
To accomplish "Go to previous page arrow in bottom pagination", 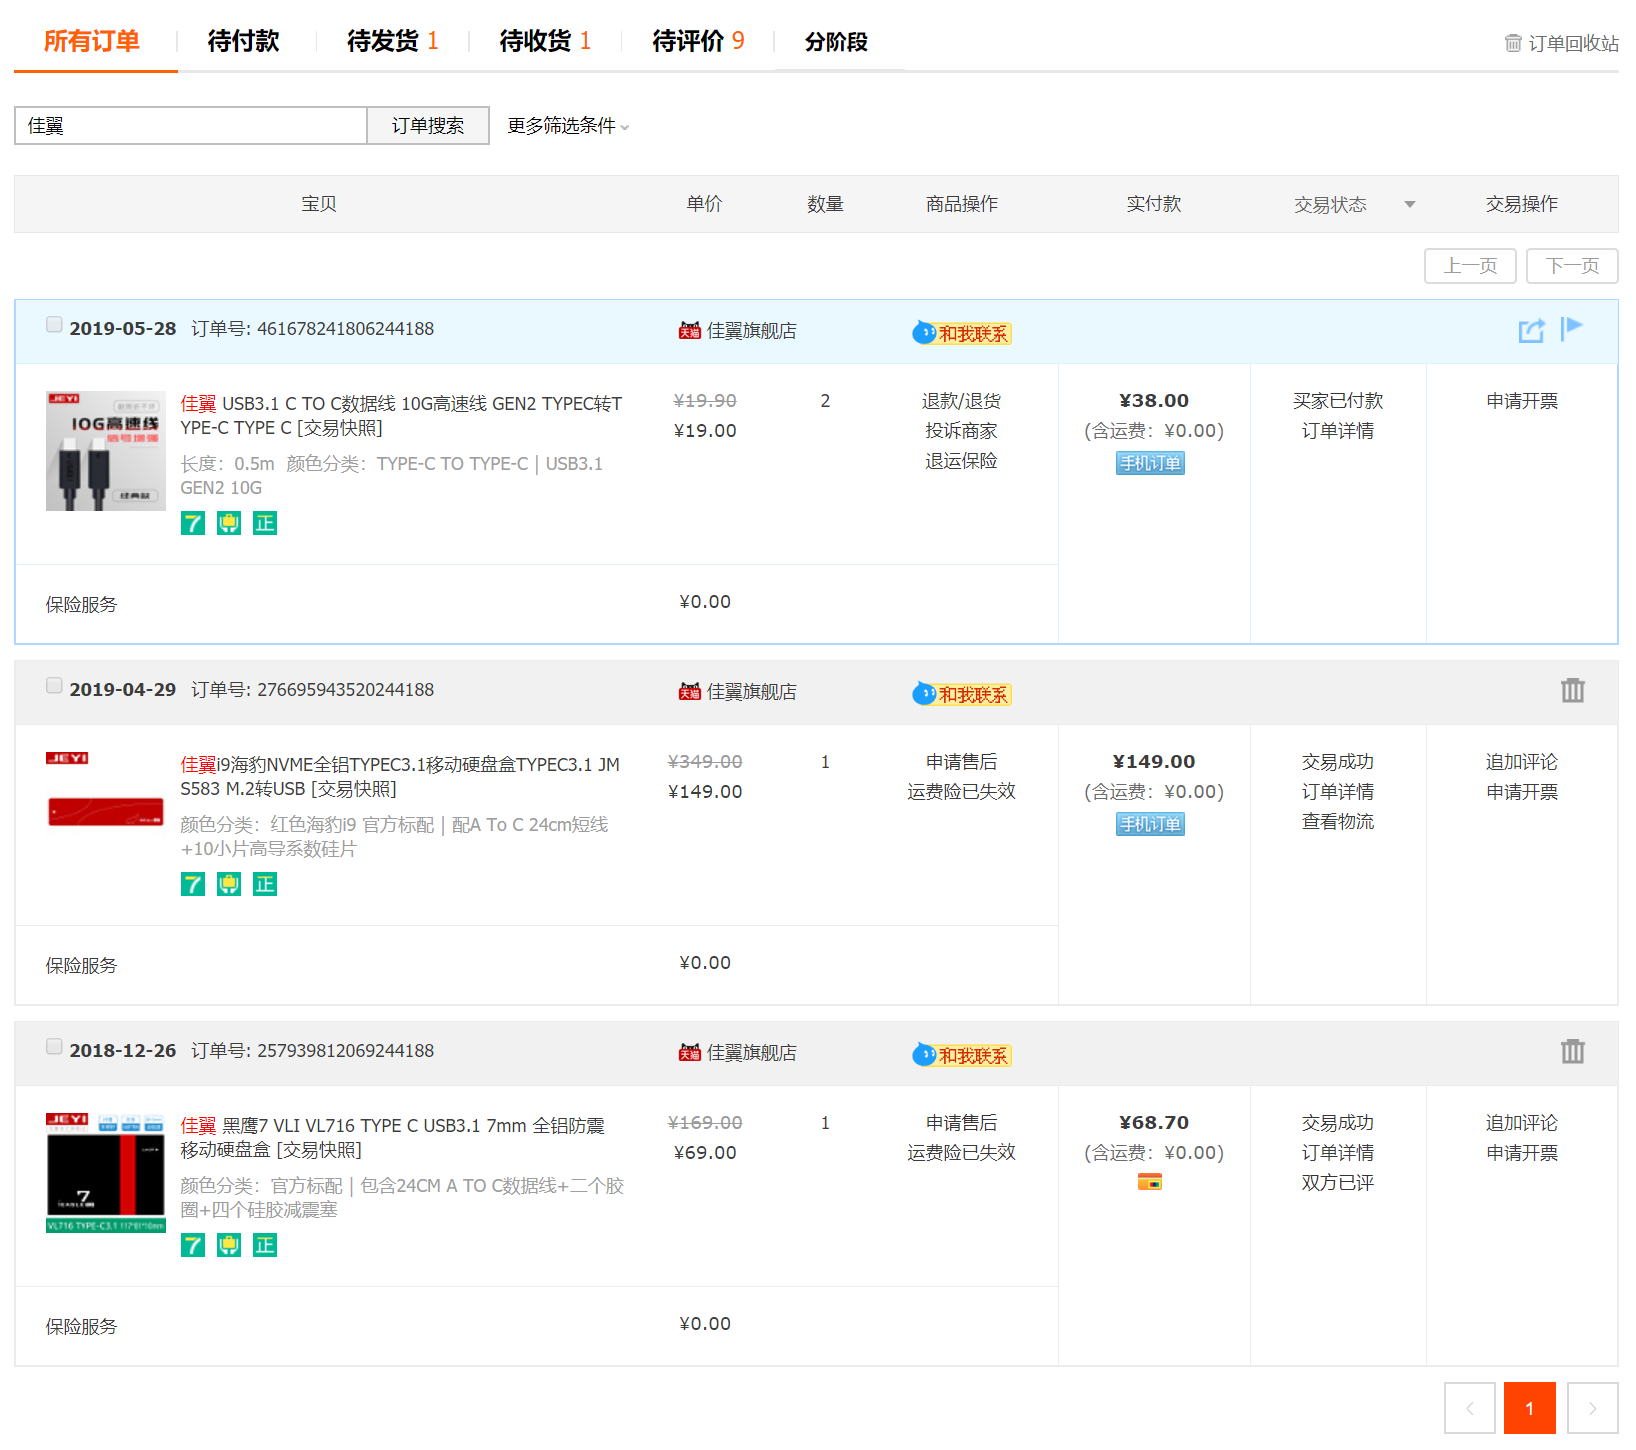I will (x=1470, y=1408).
